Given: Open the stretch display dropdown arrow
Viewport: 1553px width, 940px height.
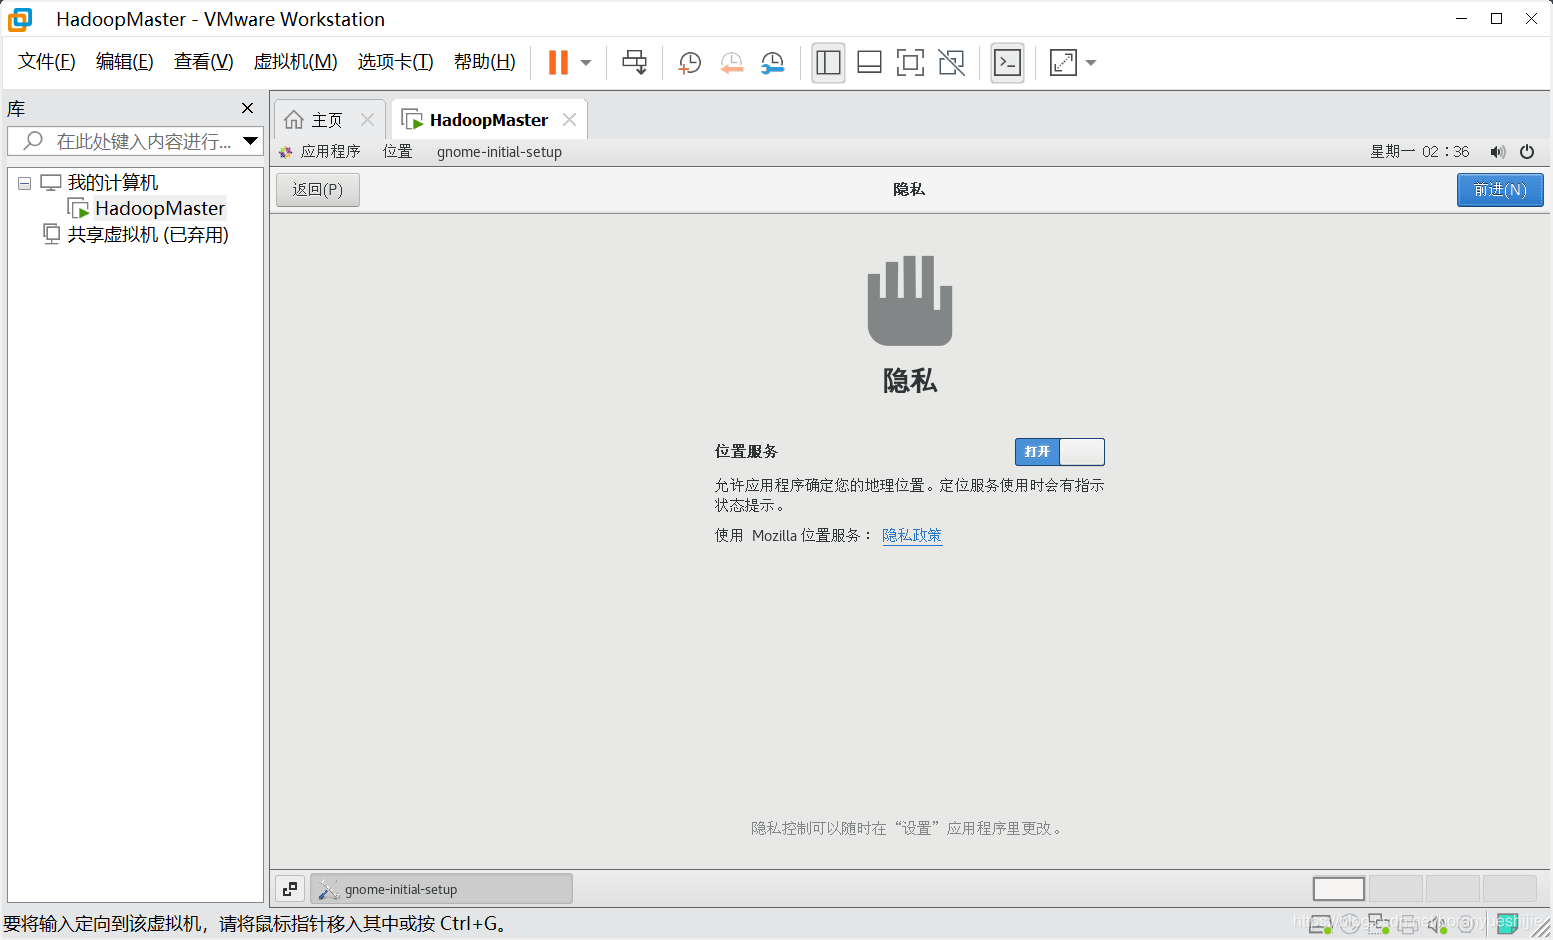Looking at the screenshot, I should coord(1091,63).
